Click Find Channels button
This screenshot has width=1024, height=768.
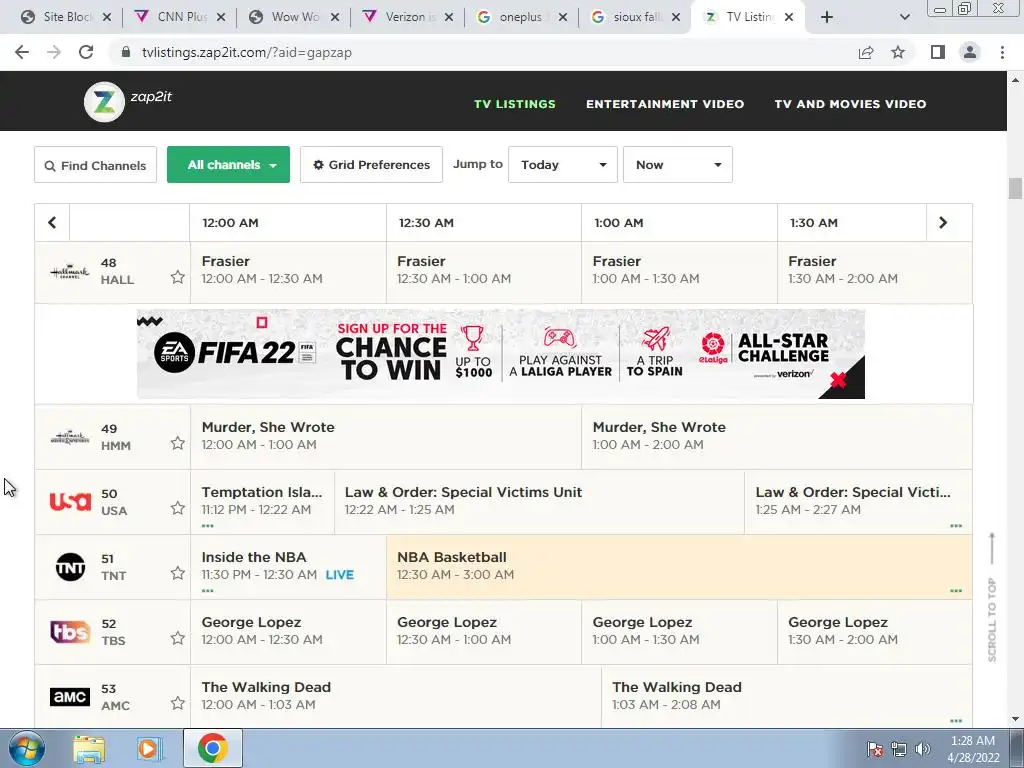pos(95,165)
